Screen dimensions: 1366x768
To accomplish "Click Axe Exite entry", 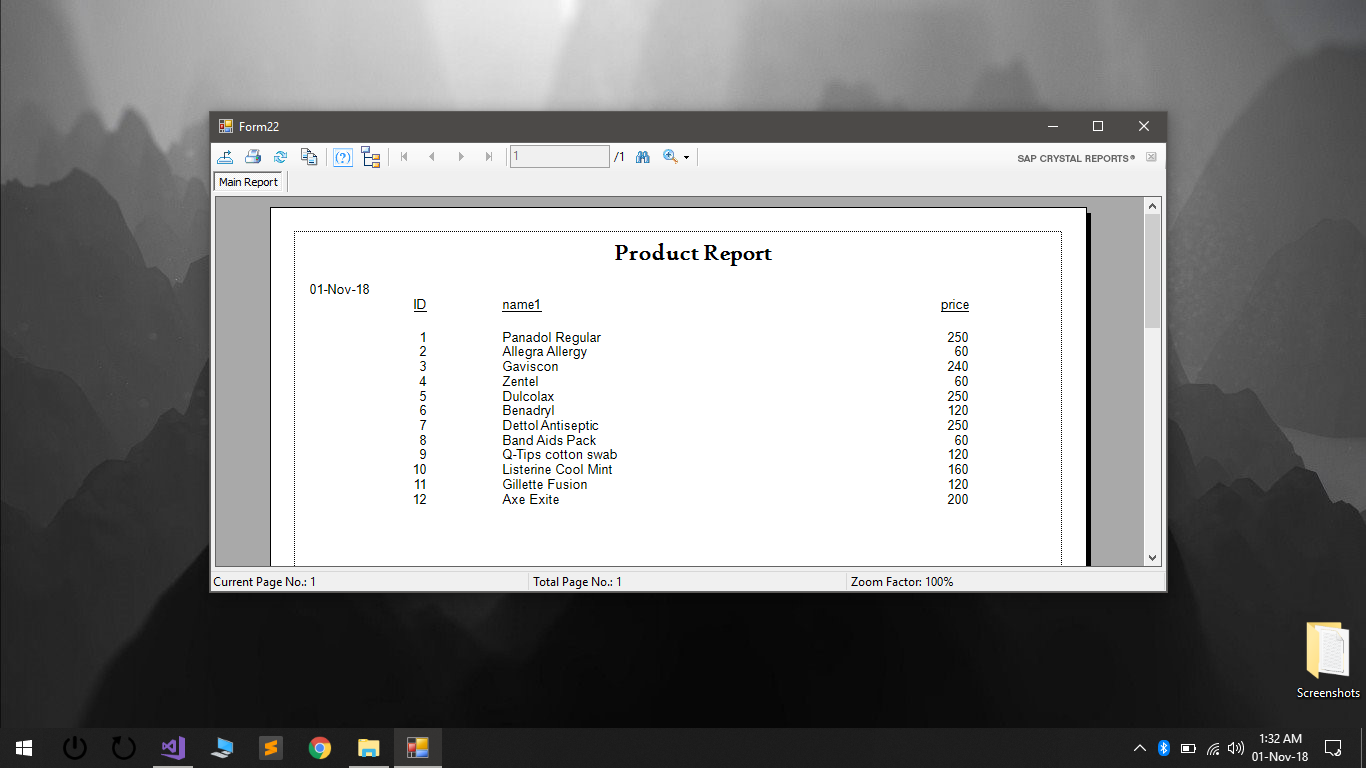I will tap(531, 500).
